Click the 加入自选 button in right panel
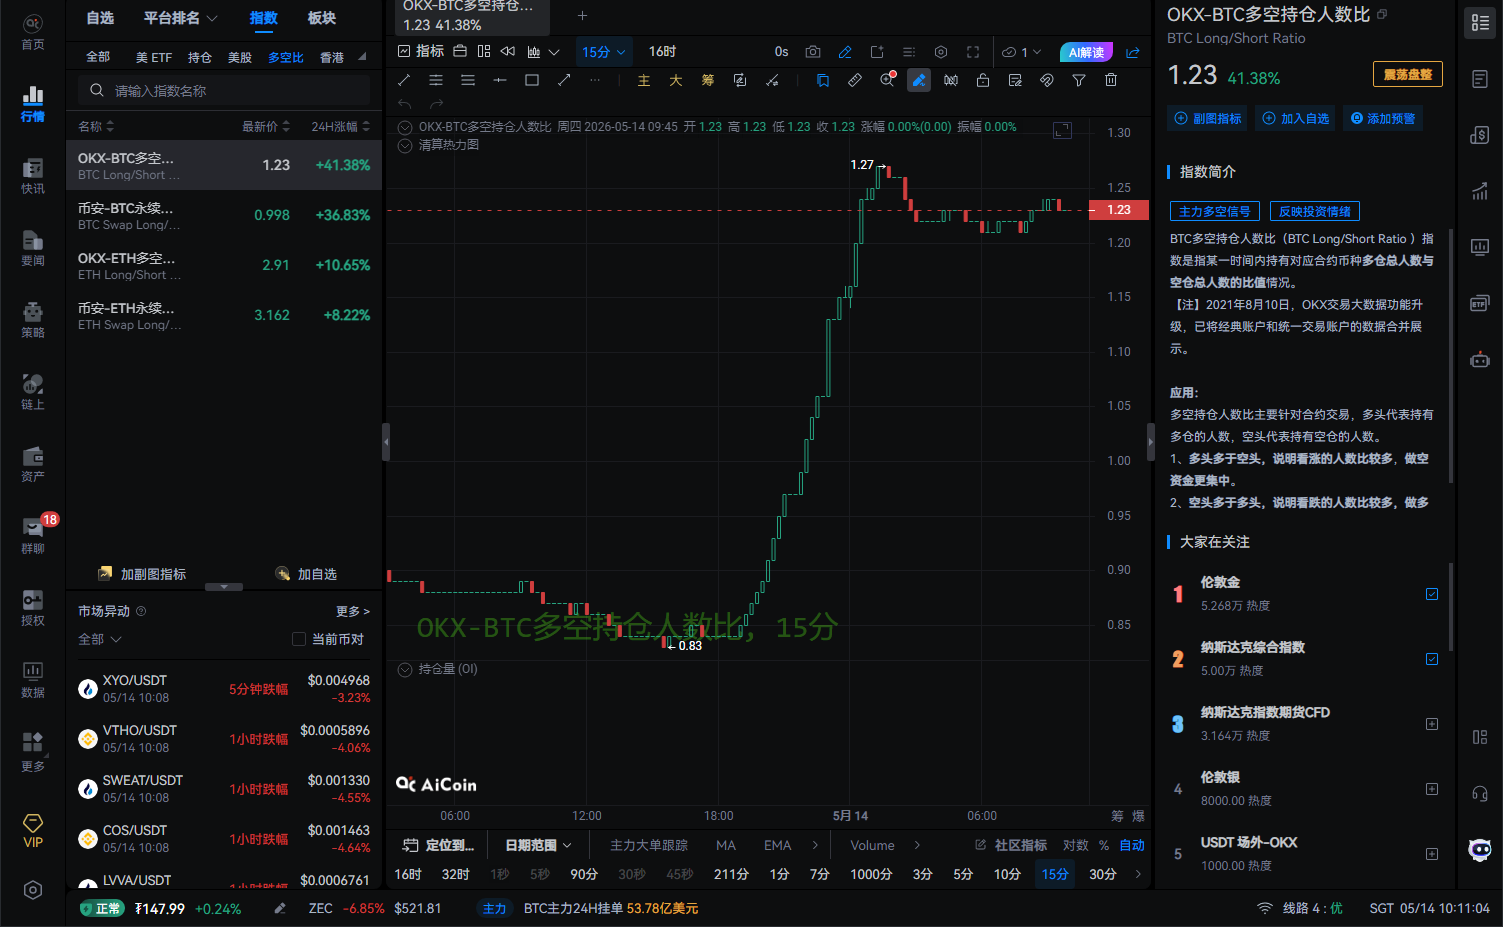Screen dimensions: 1503x927 tap(1295, 118)
